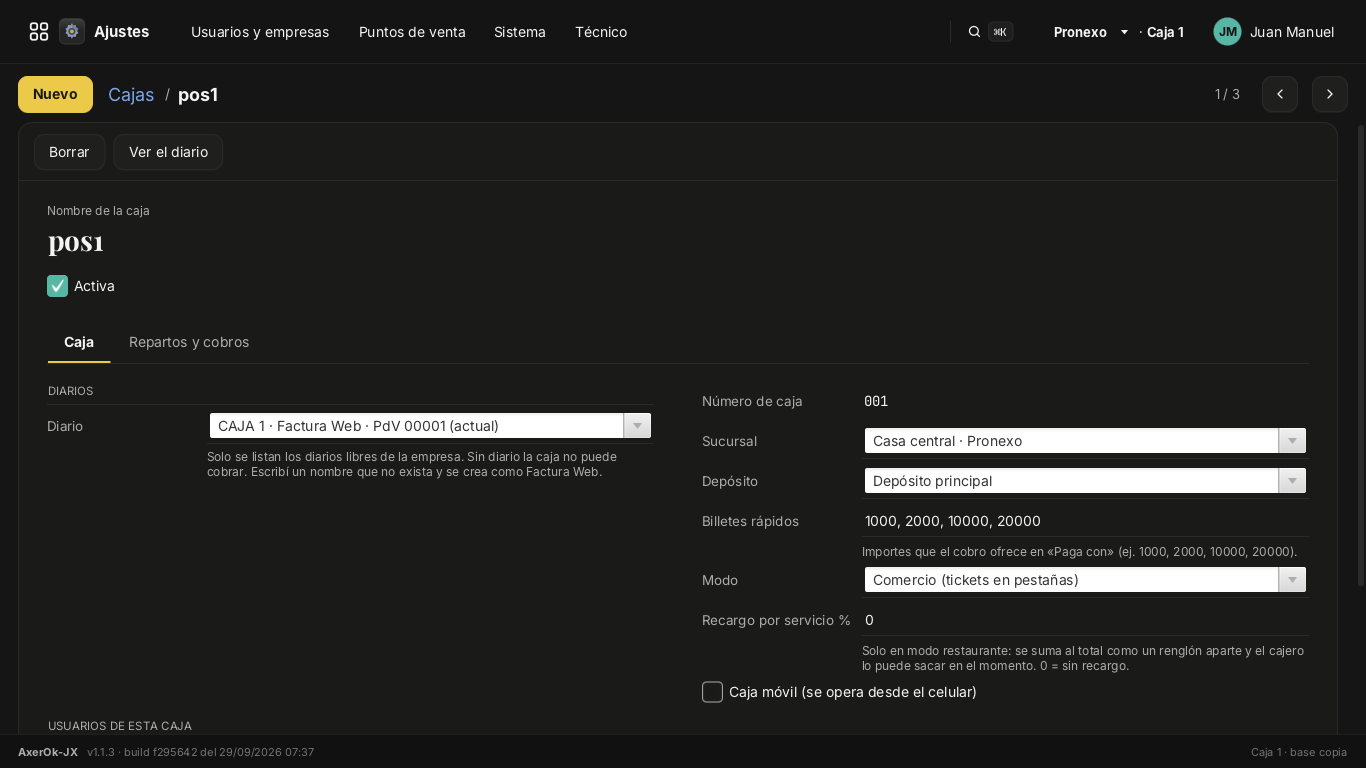Open the Técnico menu
The image size is (1366, 768).
click(601, 32)
